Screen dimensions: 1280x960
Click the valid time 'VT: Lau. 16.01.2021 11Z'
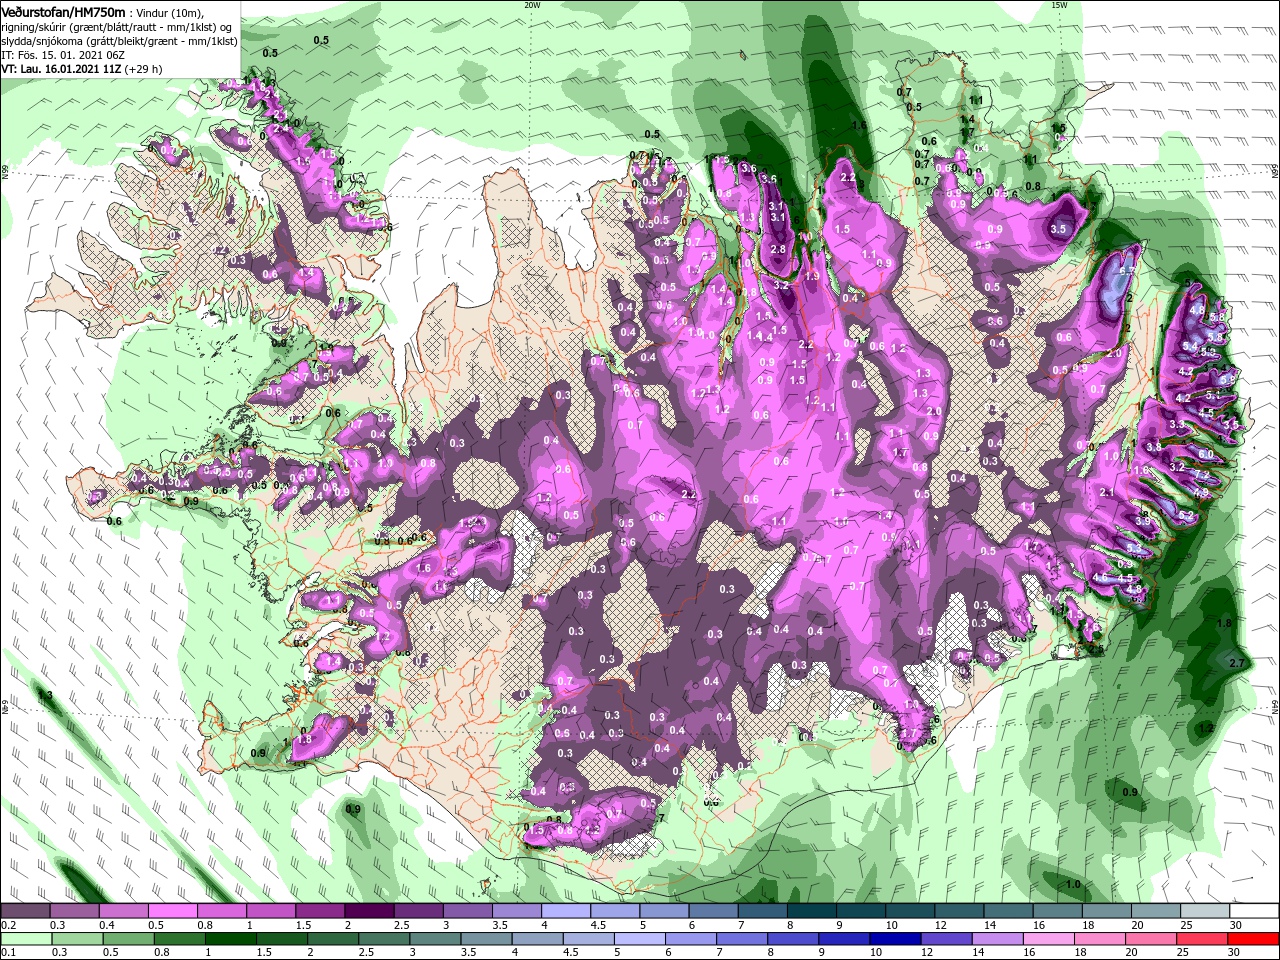point(61,70)
